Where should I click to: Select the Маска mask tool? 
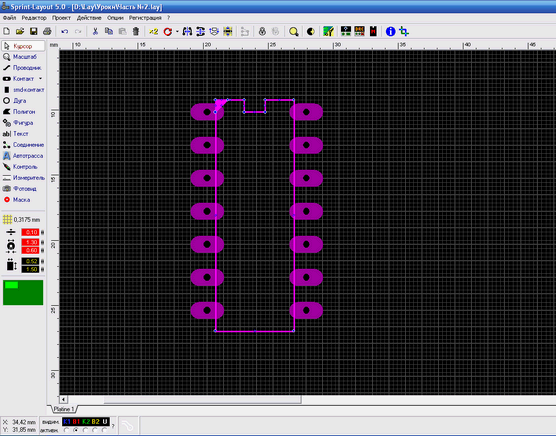[23, 200]
